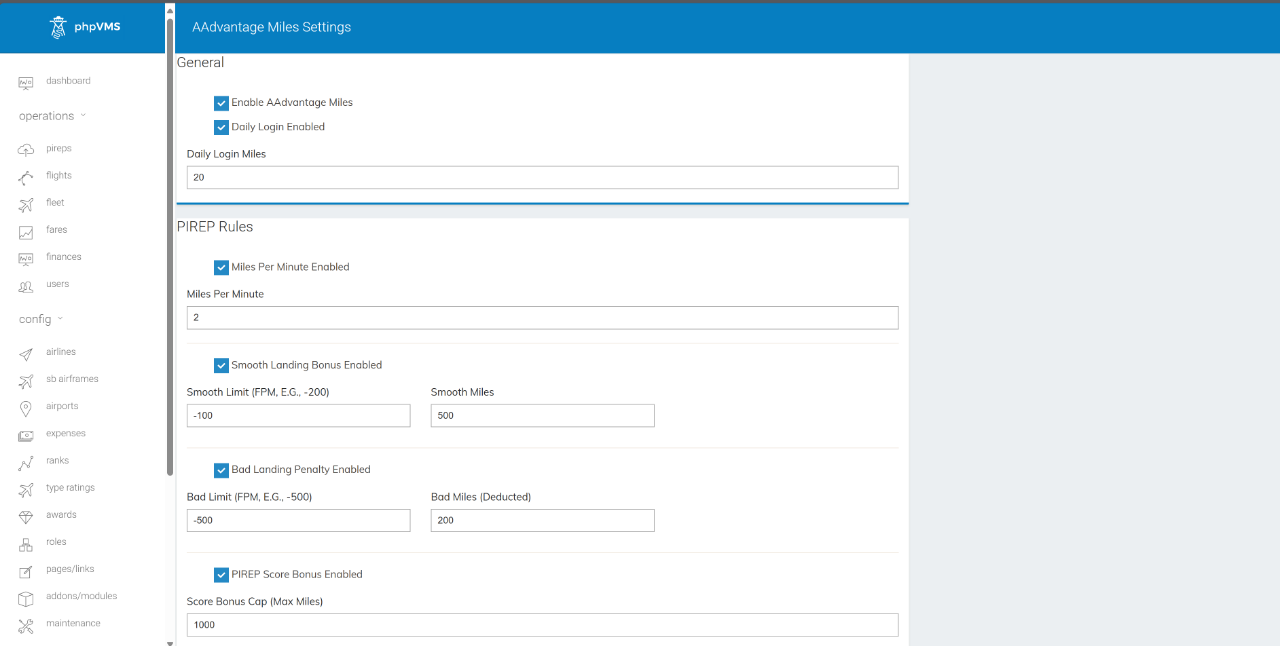Click the phpVMS logo in header
1280x646 pixels.
[85, 27]
